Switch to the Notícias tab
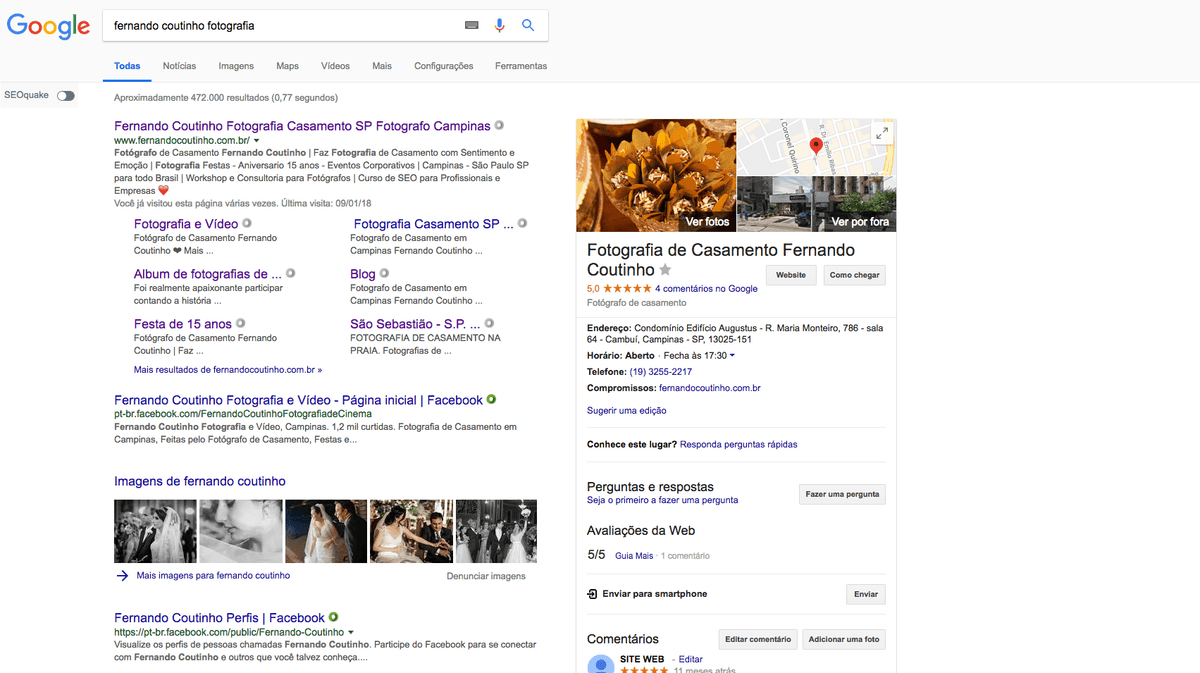 [x=179, y=66]
